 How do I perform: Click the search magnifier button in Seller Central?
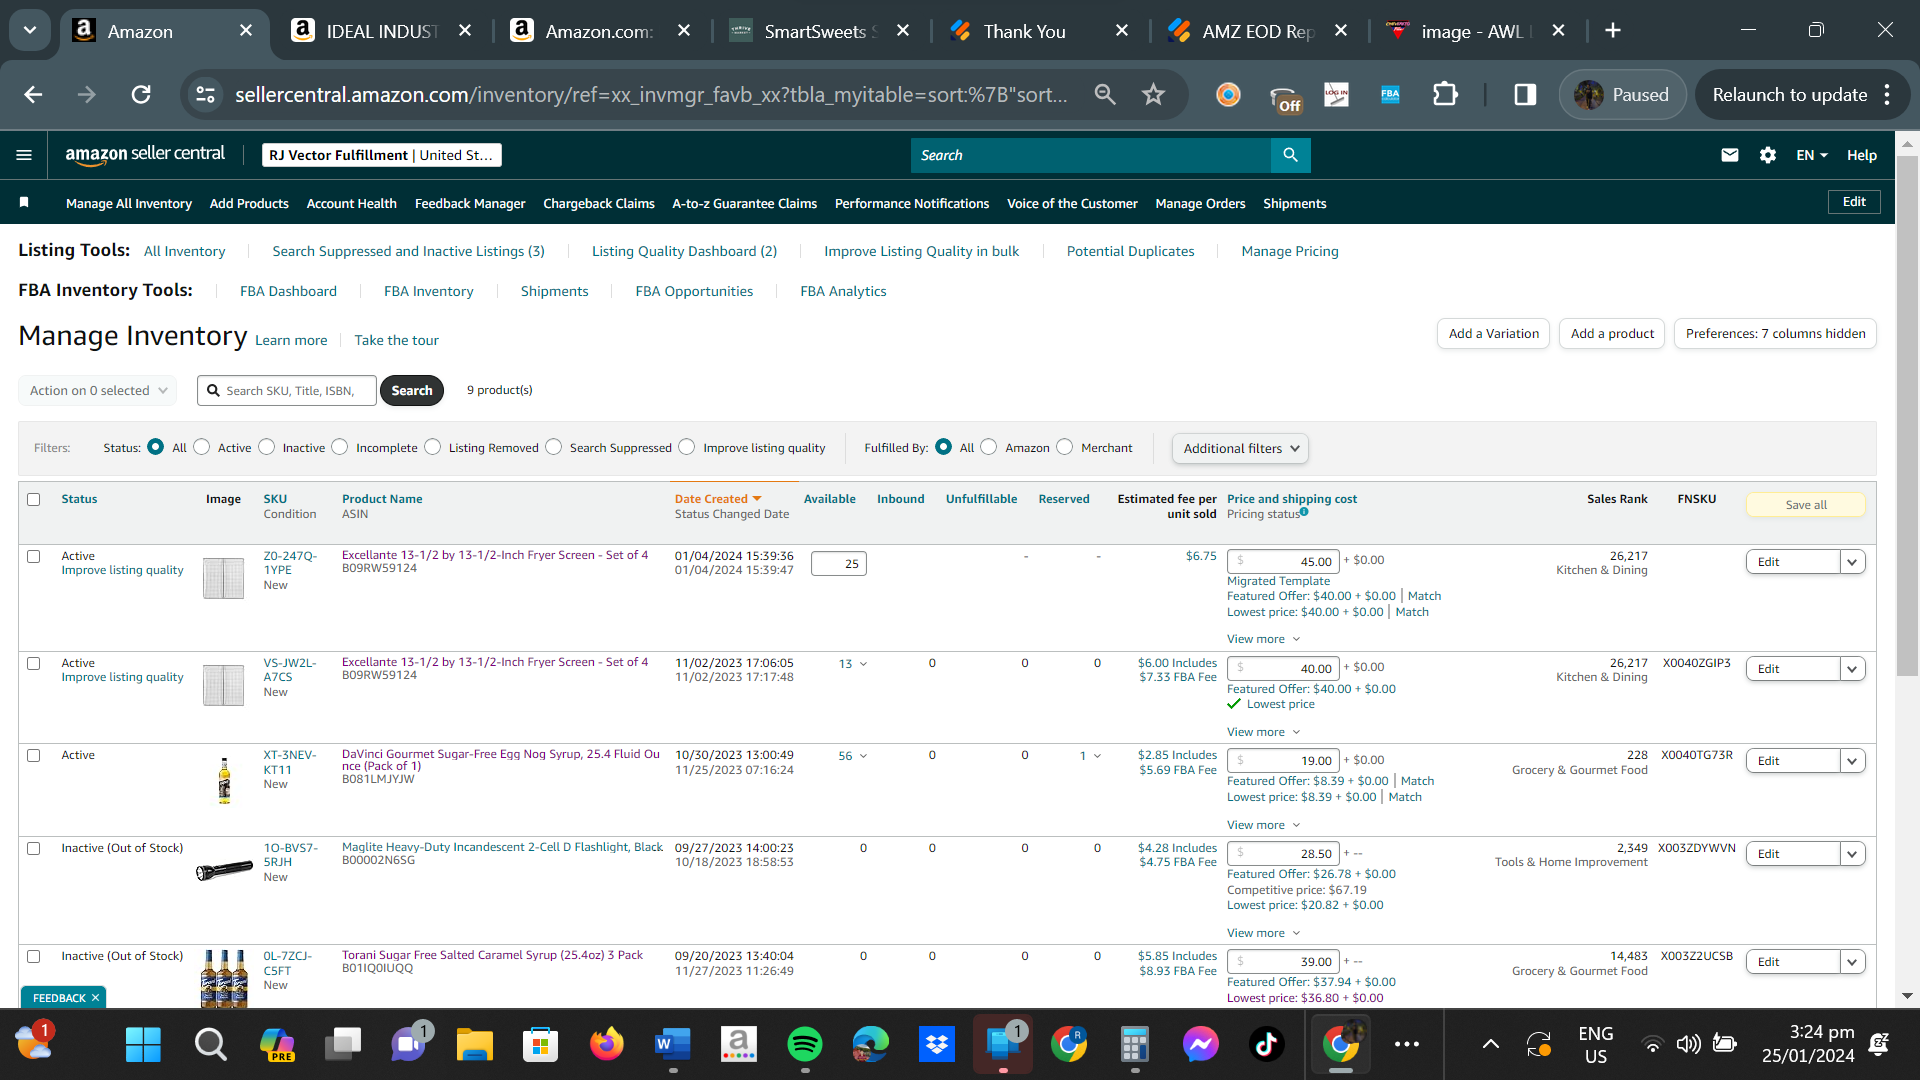tap(1290, 155)
